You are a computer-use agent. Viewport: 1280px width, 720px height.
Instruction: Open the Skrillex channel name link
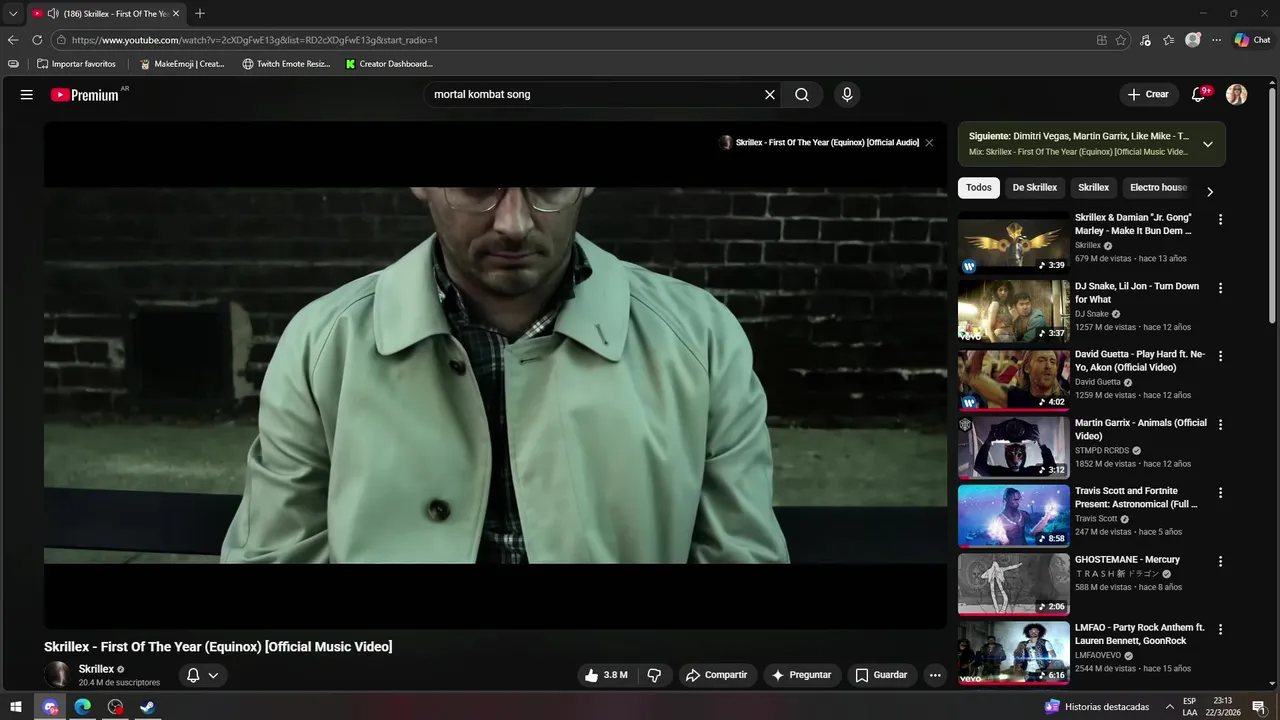[96, 669]
